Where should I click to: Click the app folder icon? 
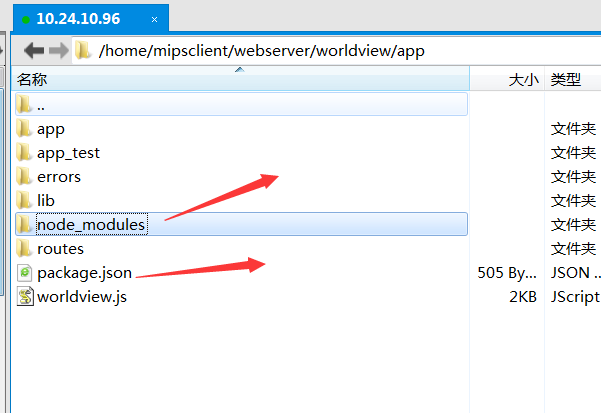tap(24, 128)
